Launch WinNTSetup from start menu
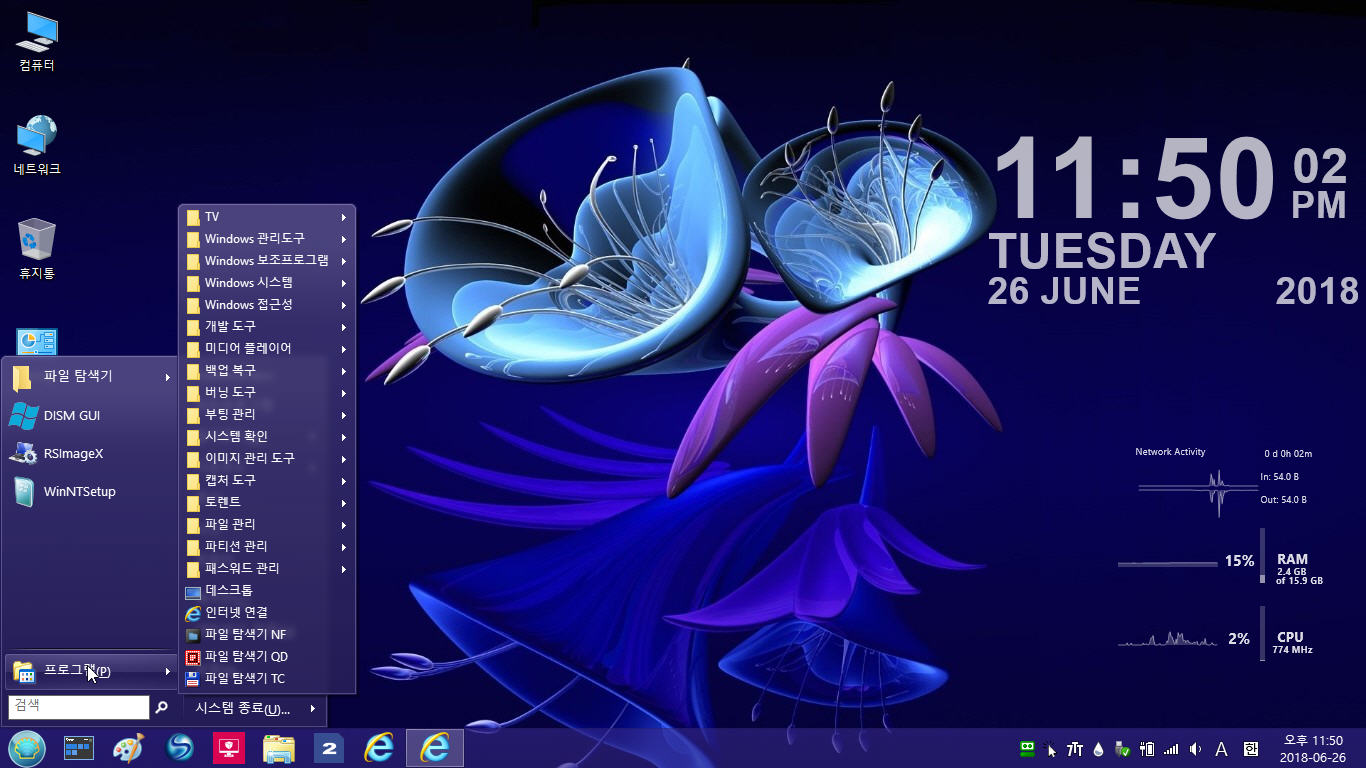This screenshot has height=768, width=1366. [90, 492]
